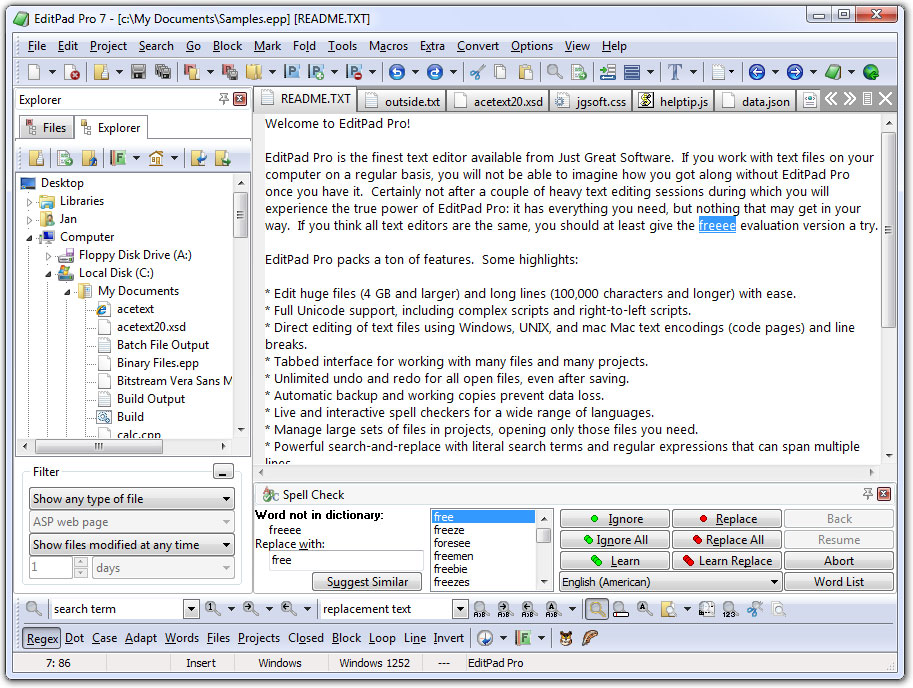This screenshot has height=688, width=913.
Task: Toggle the Regex search option
Action: click(43, 639)
